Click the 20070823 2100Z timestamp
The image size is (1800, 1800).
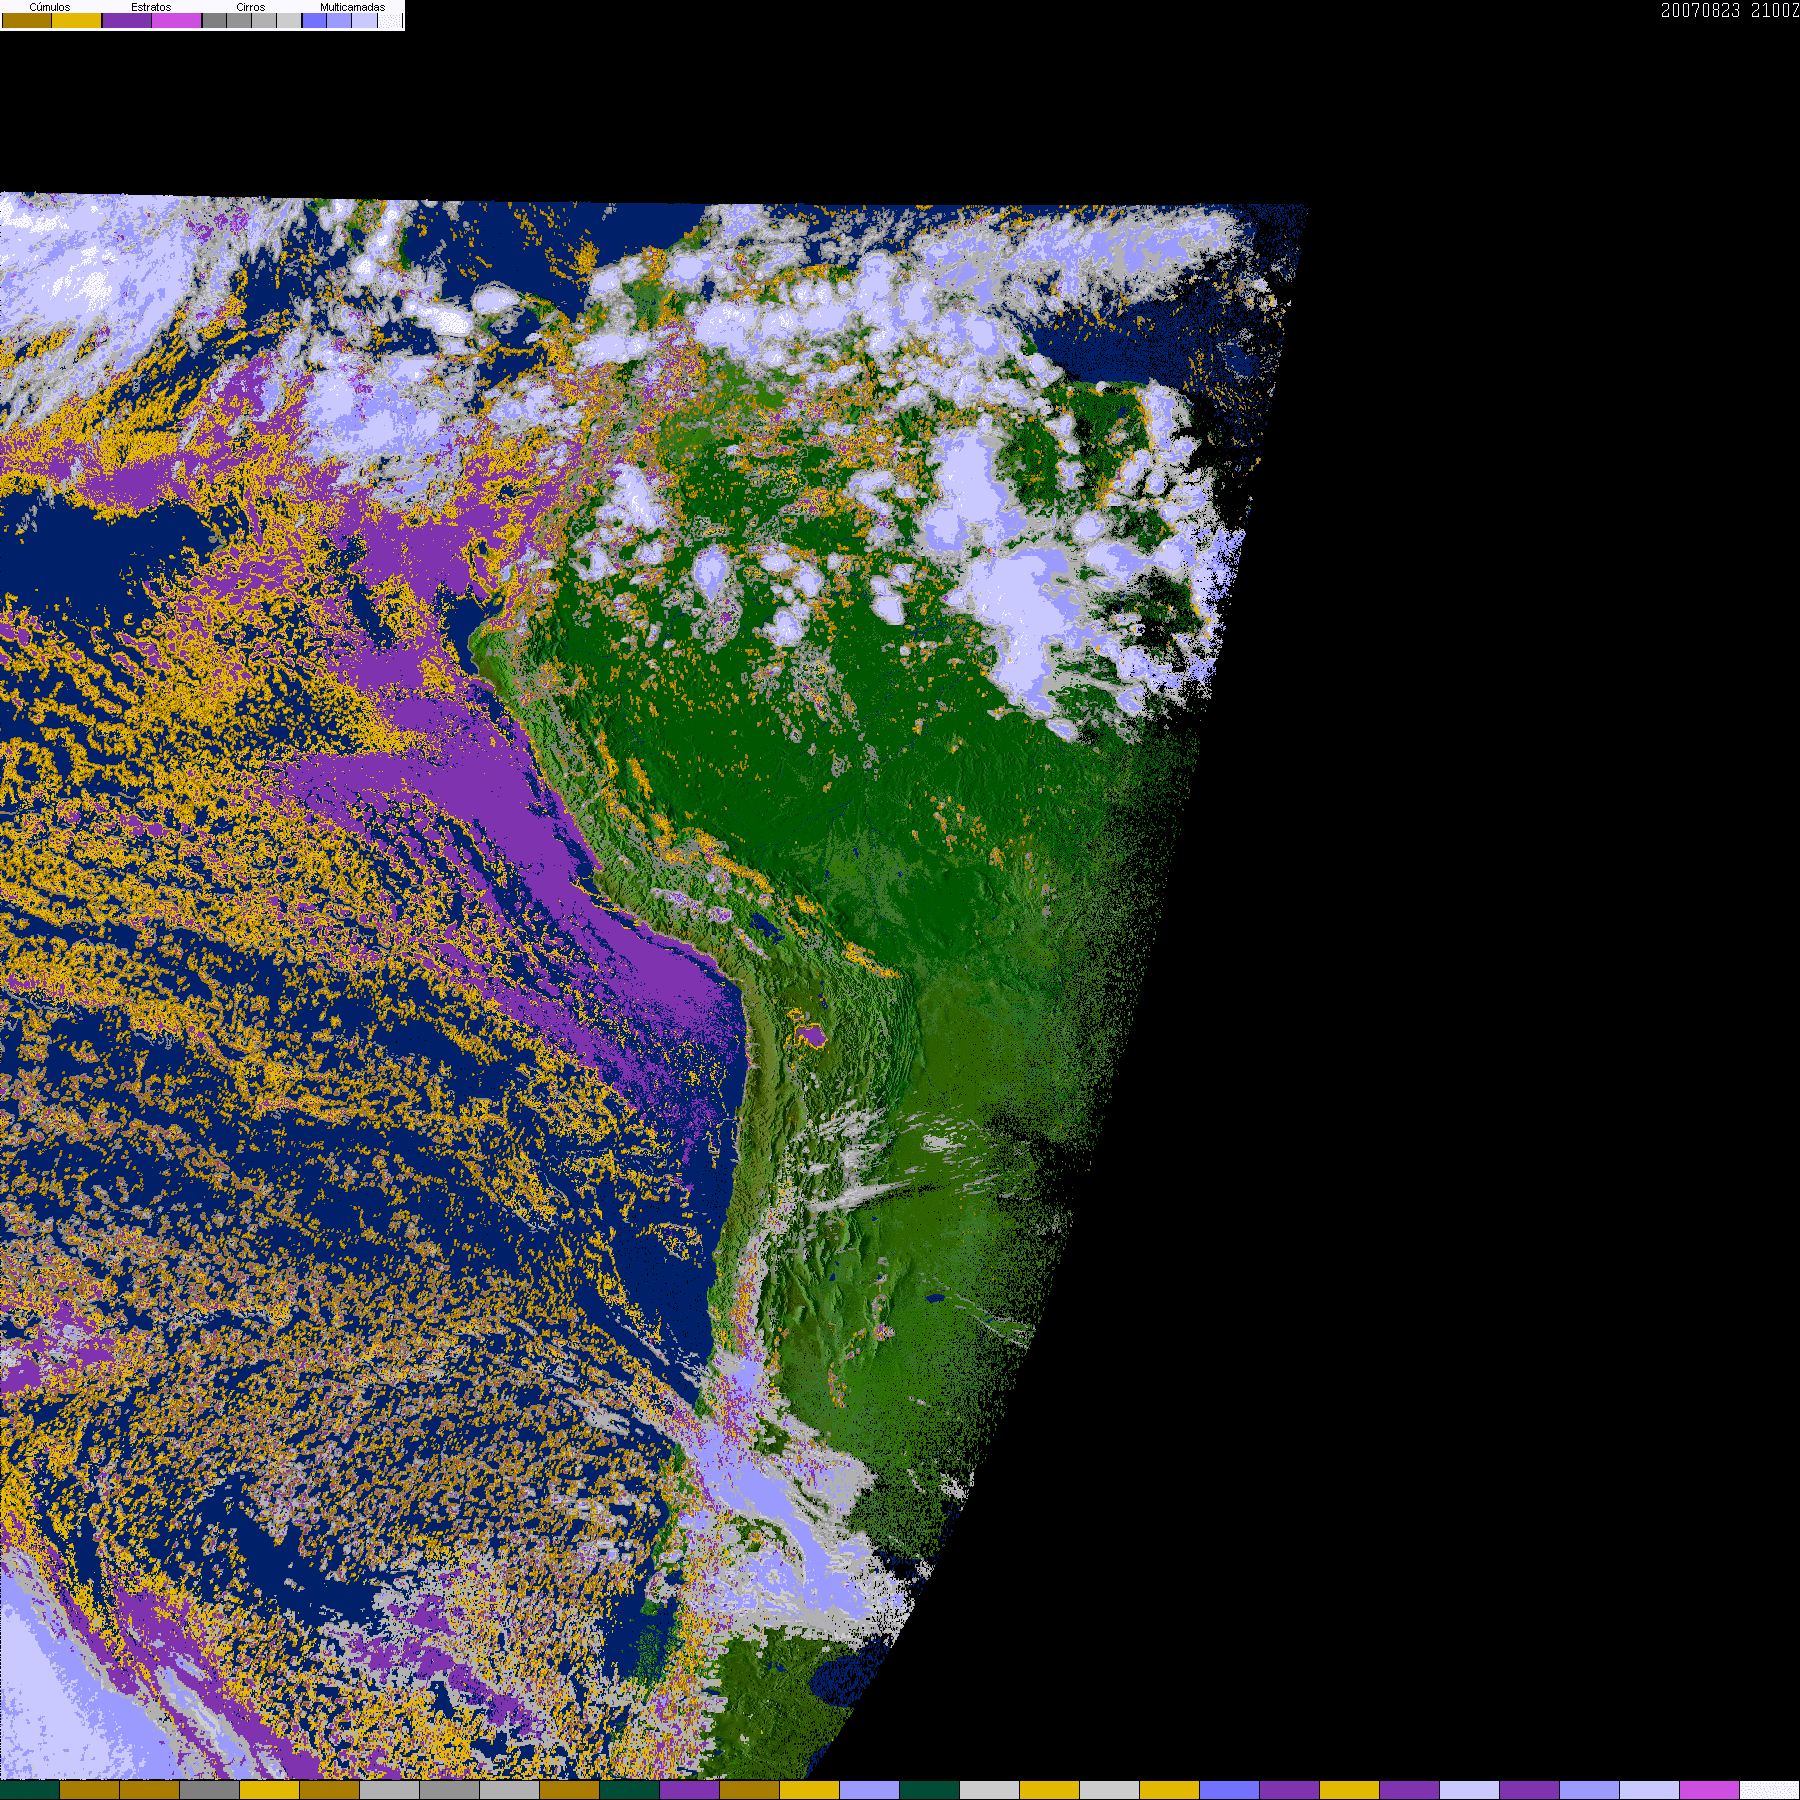(1730, 10)
